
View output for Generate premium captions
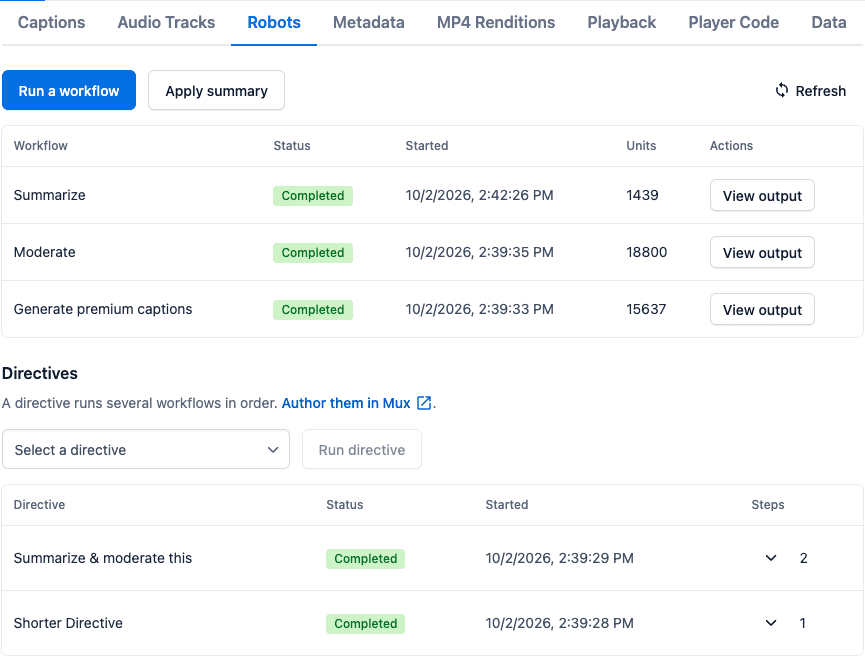(x=762, y=309)
